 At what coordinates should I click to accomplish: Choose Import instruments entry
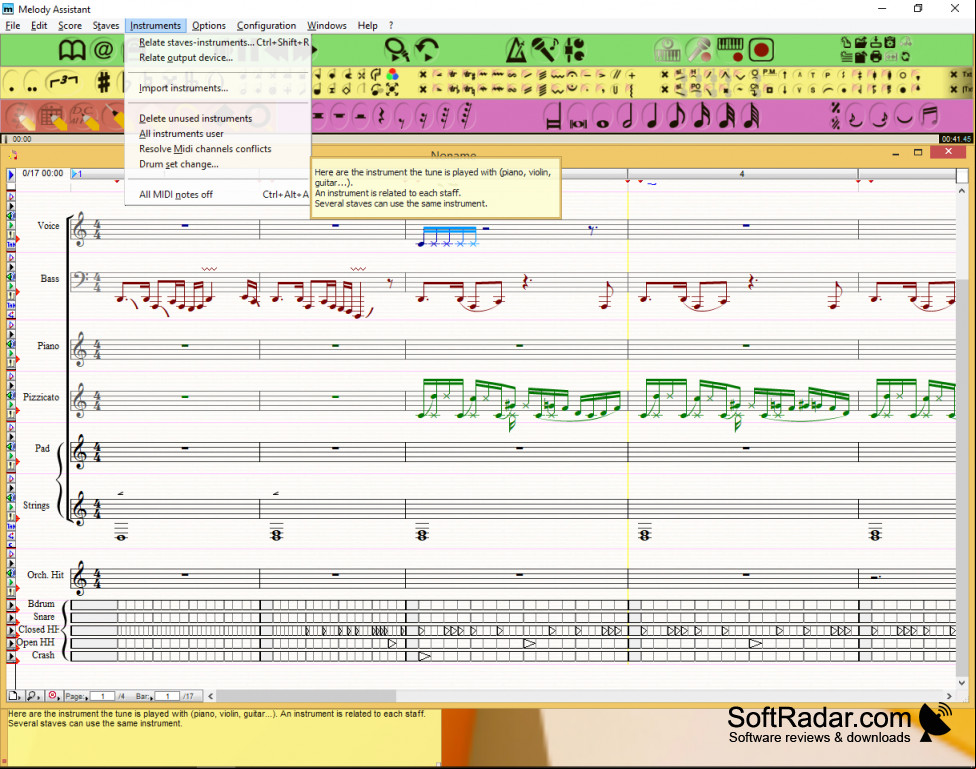(x=218, y=88)
